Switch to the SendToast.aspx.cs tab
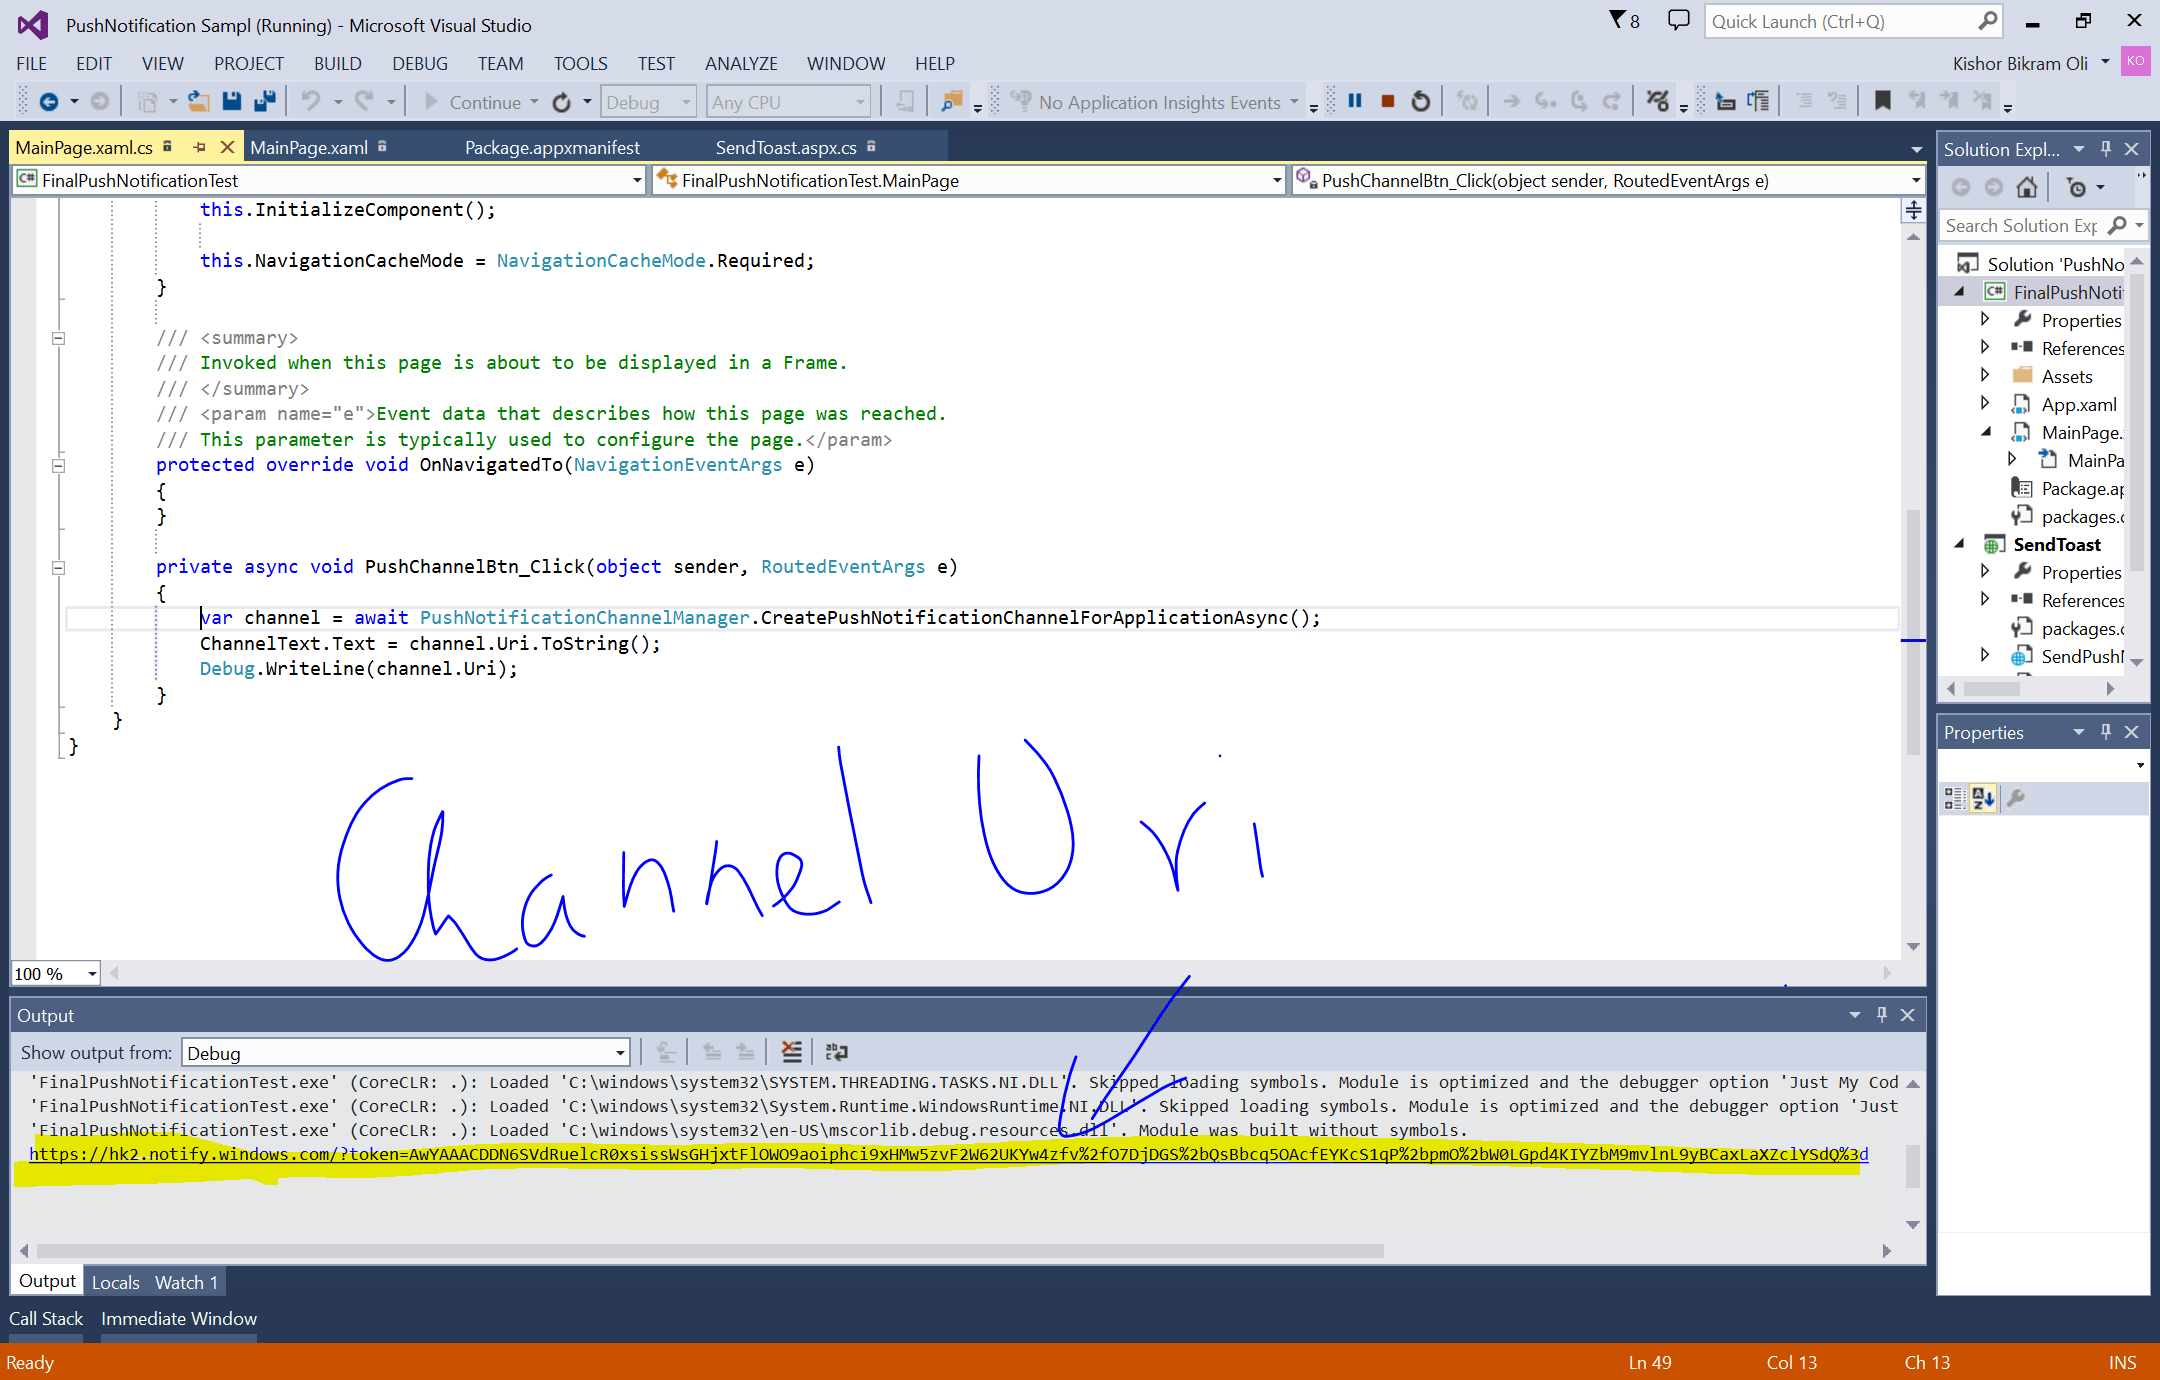Screen dimensions: 2160x1380 [786, 148]
